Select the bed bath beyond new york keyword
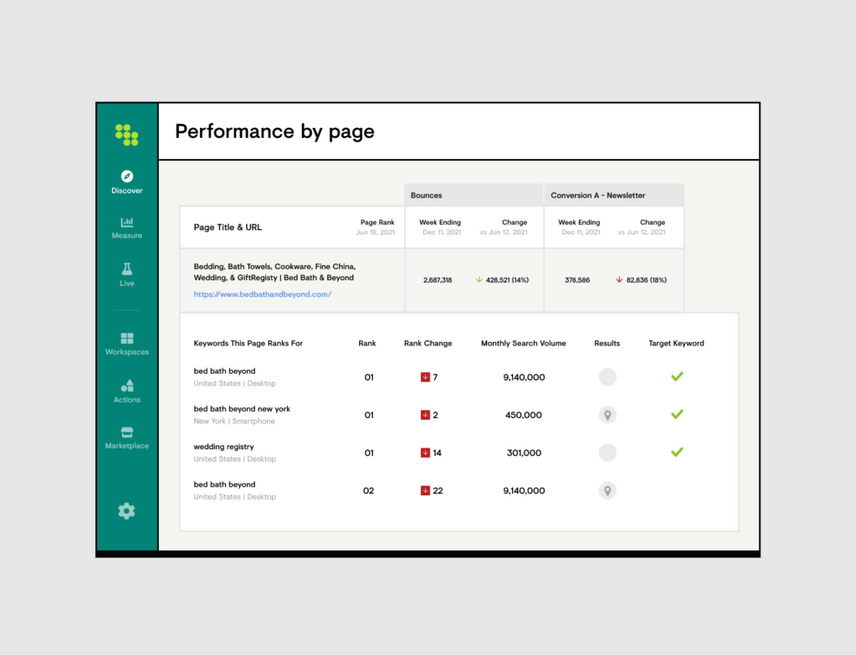 [x=242, y=409]
